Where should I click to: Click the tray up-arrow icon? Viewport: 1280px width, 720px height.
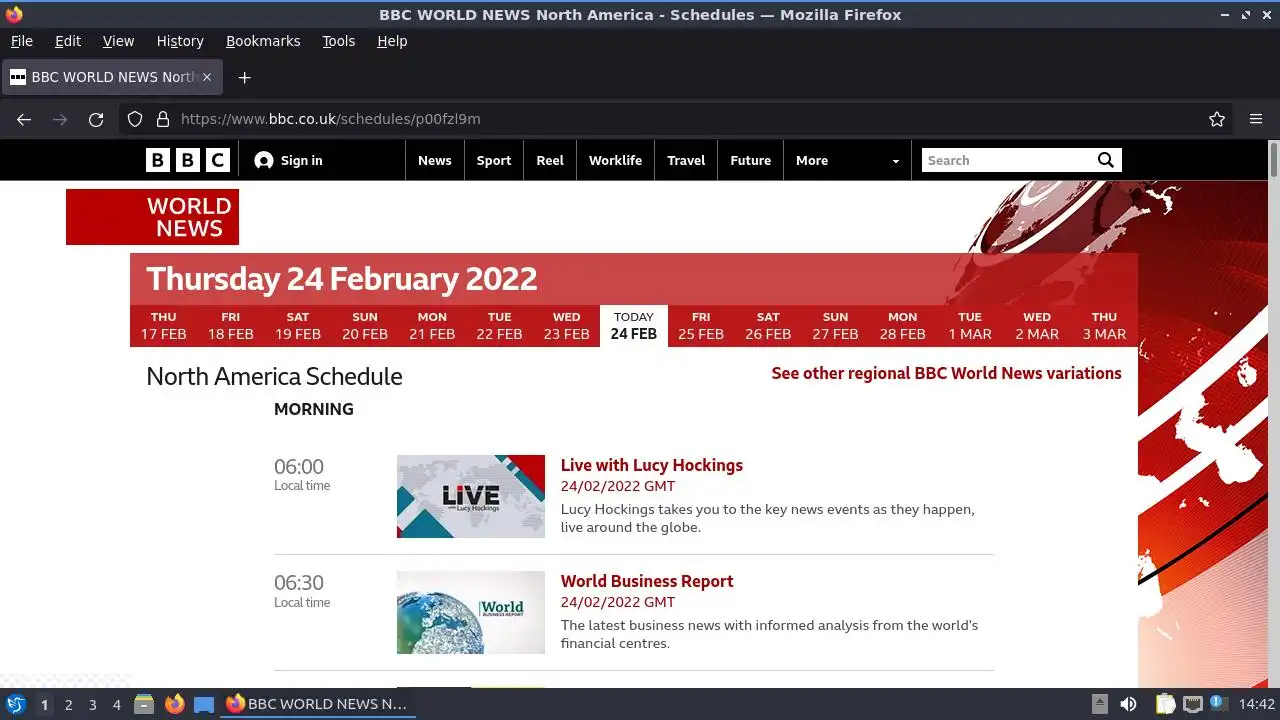pos(1099,703)
